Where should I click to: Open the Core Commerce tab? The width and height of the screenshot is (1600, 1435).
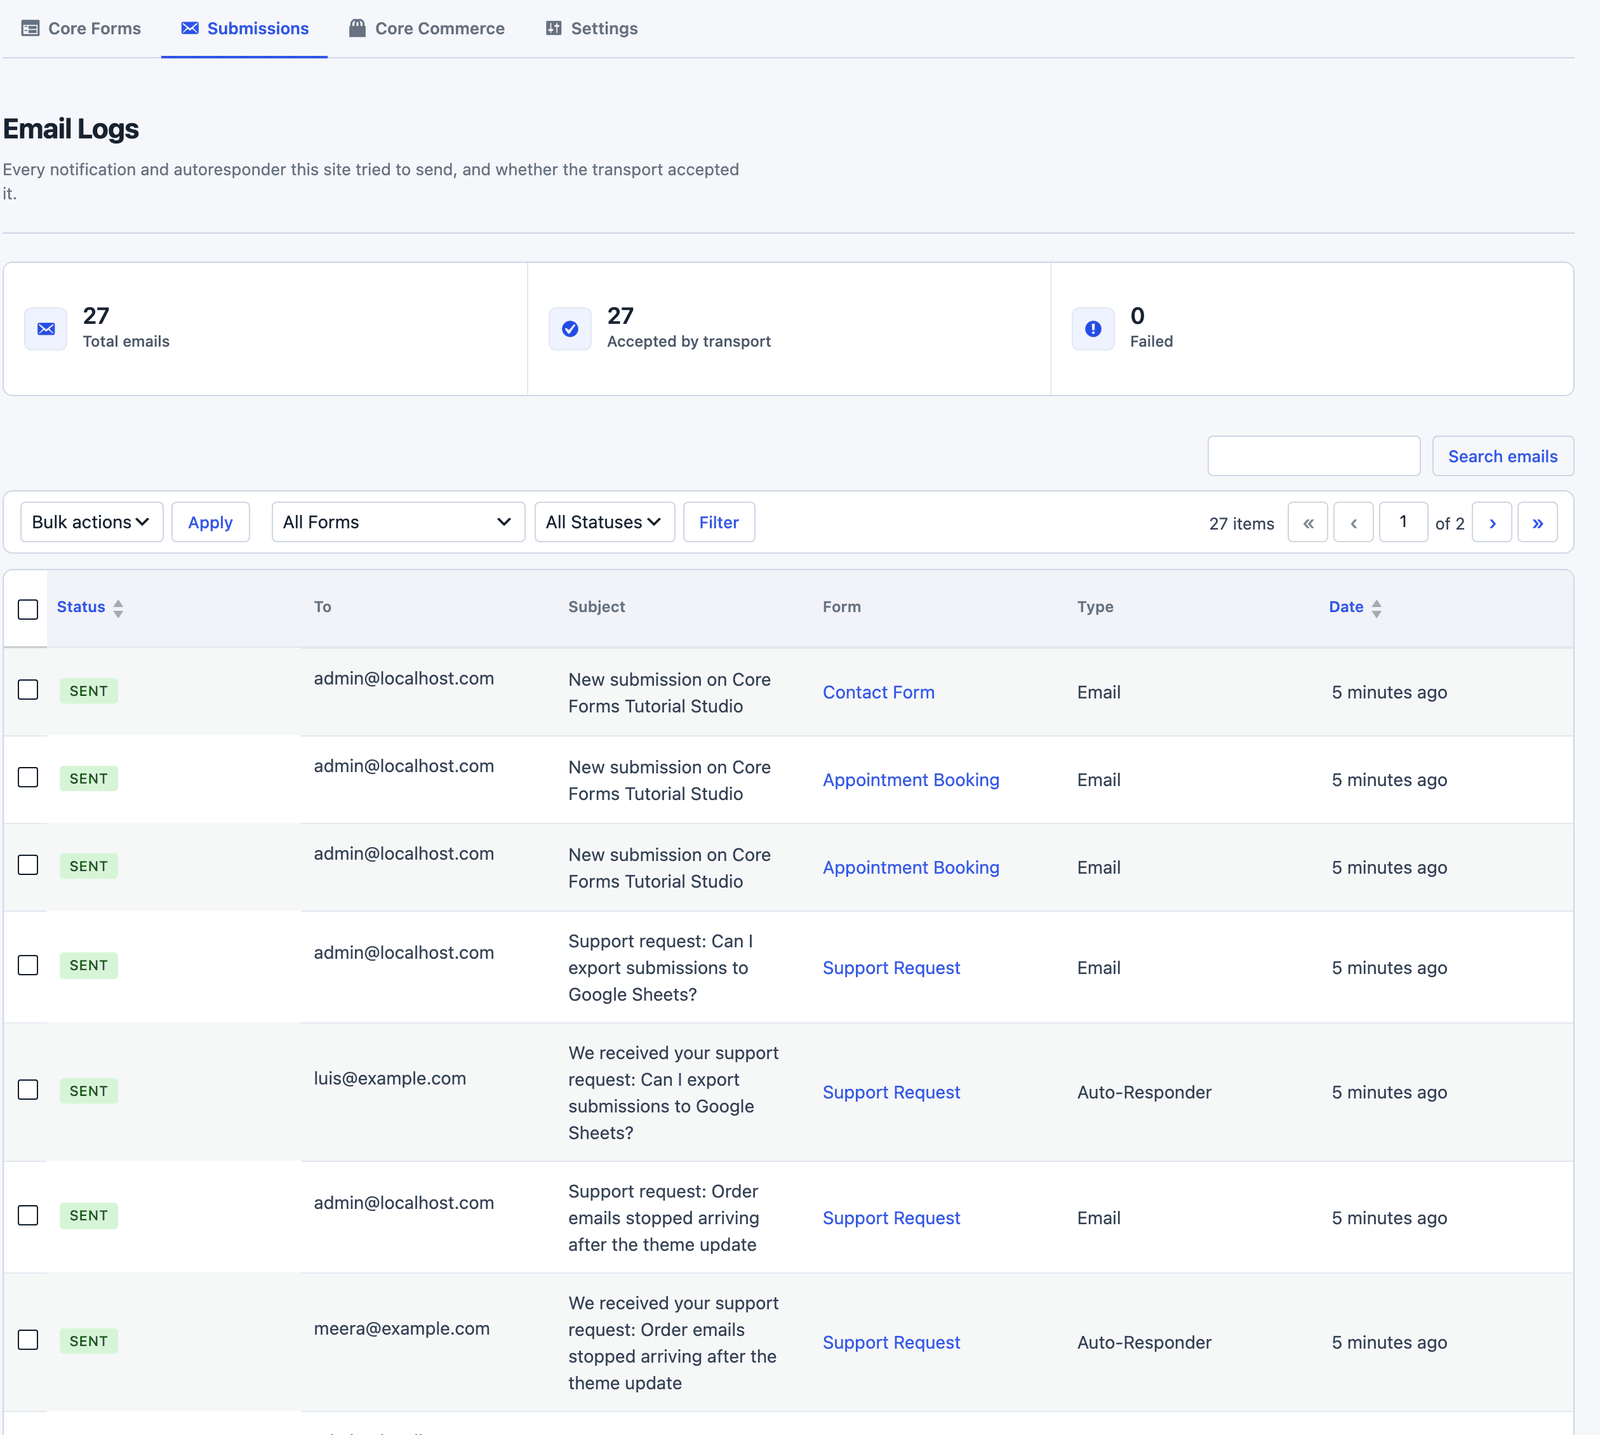[x=427, y=28]
